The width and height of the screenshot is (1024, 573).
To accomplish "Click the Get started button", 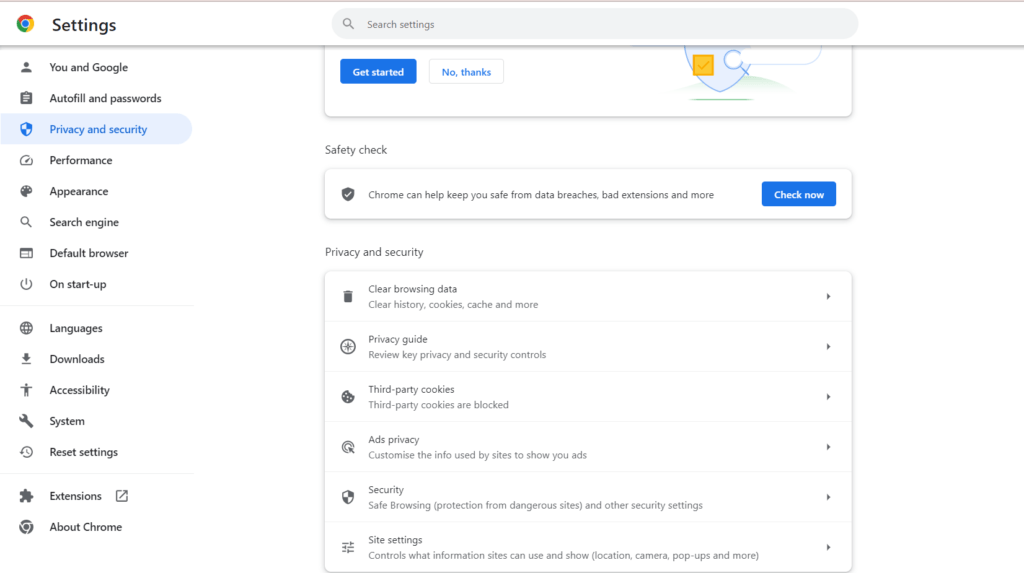I will (378, 72).
